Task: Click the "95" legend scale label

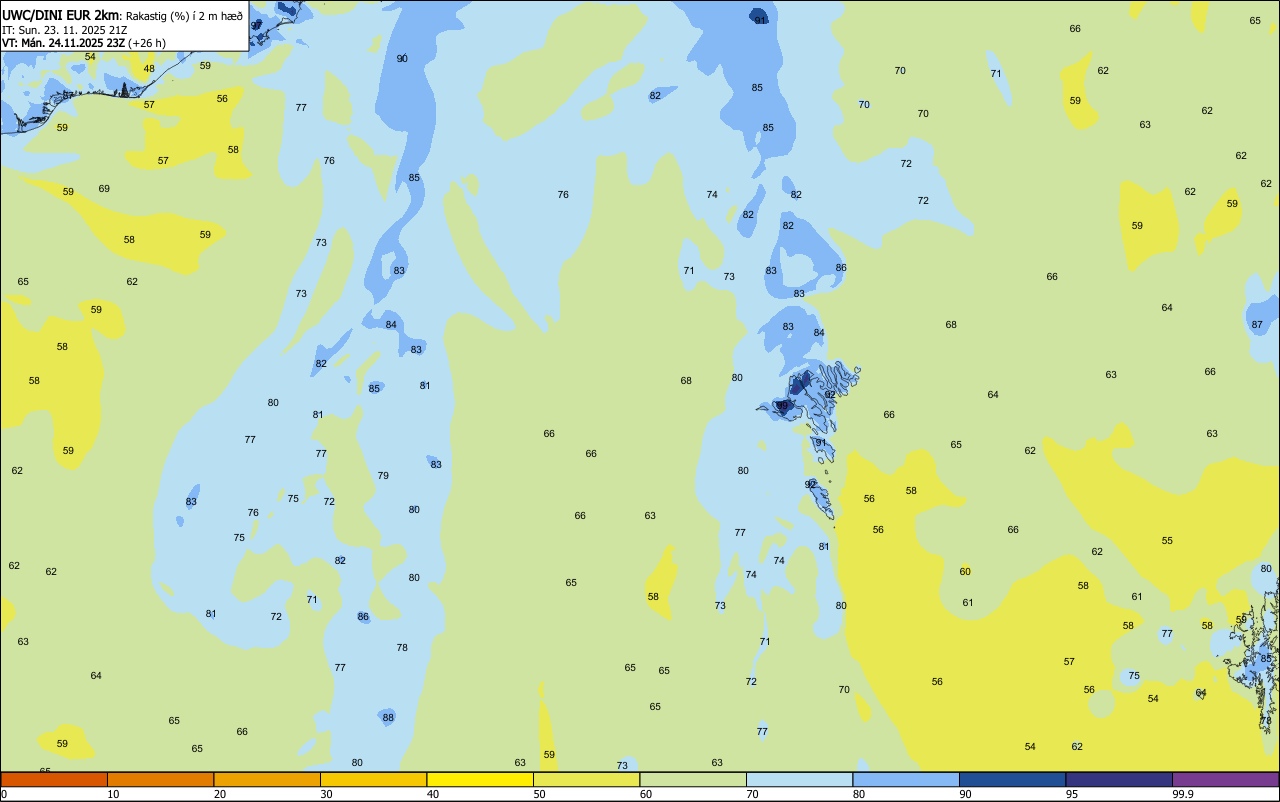Action: [1072, 794]
